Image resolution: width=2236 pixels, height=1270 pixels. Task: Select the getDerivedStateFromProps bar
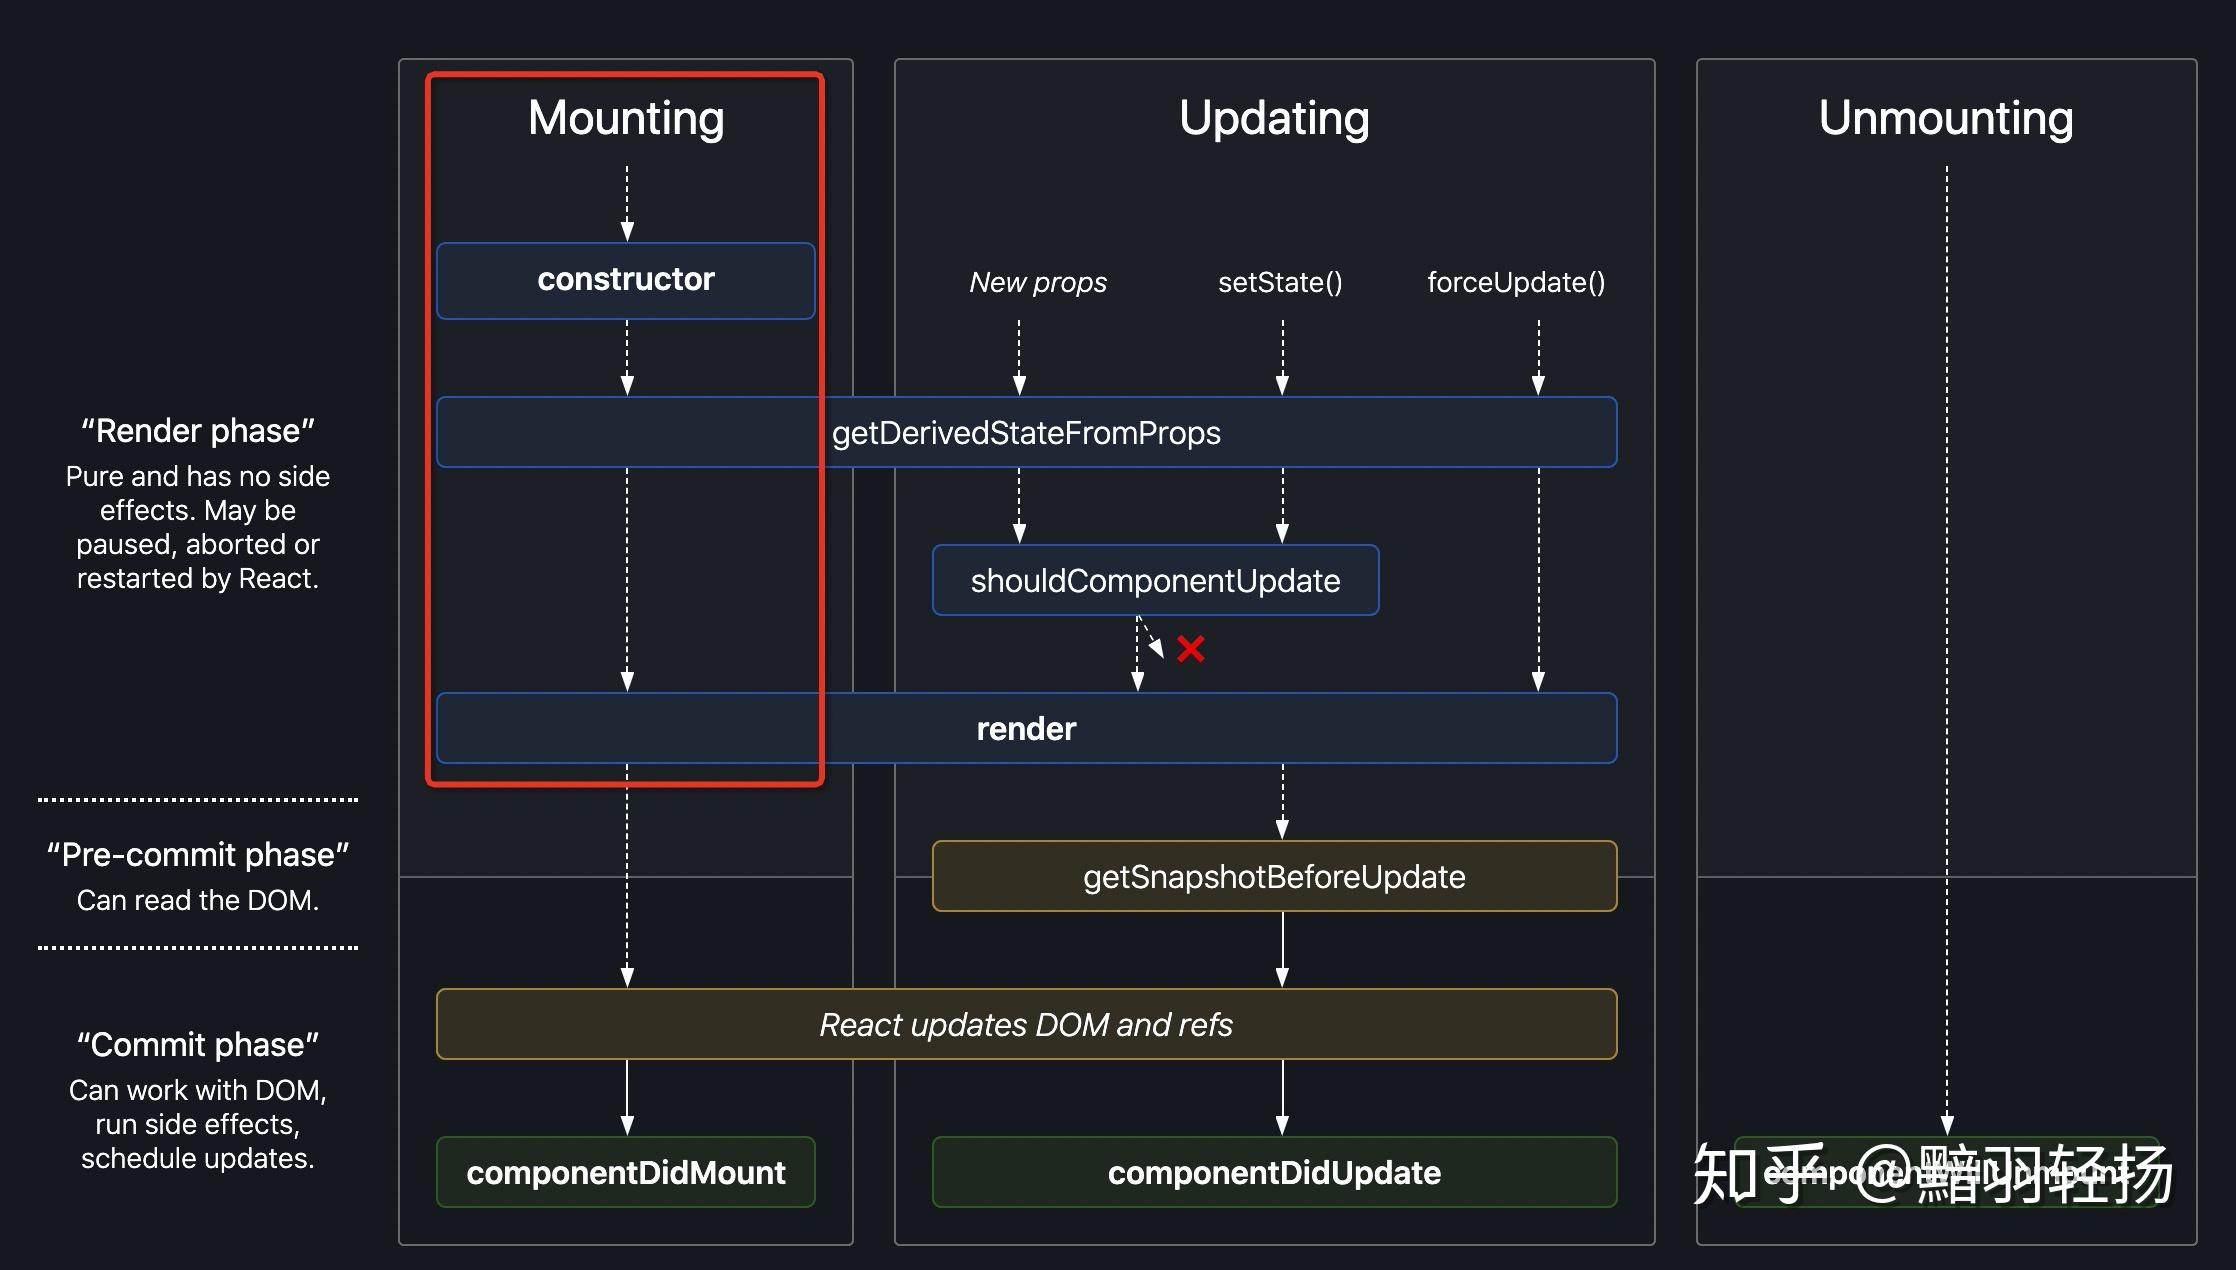tap(1026, 432)
